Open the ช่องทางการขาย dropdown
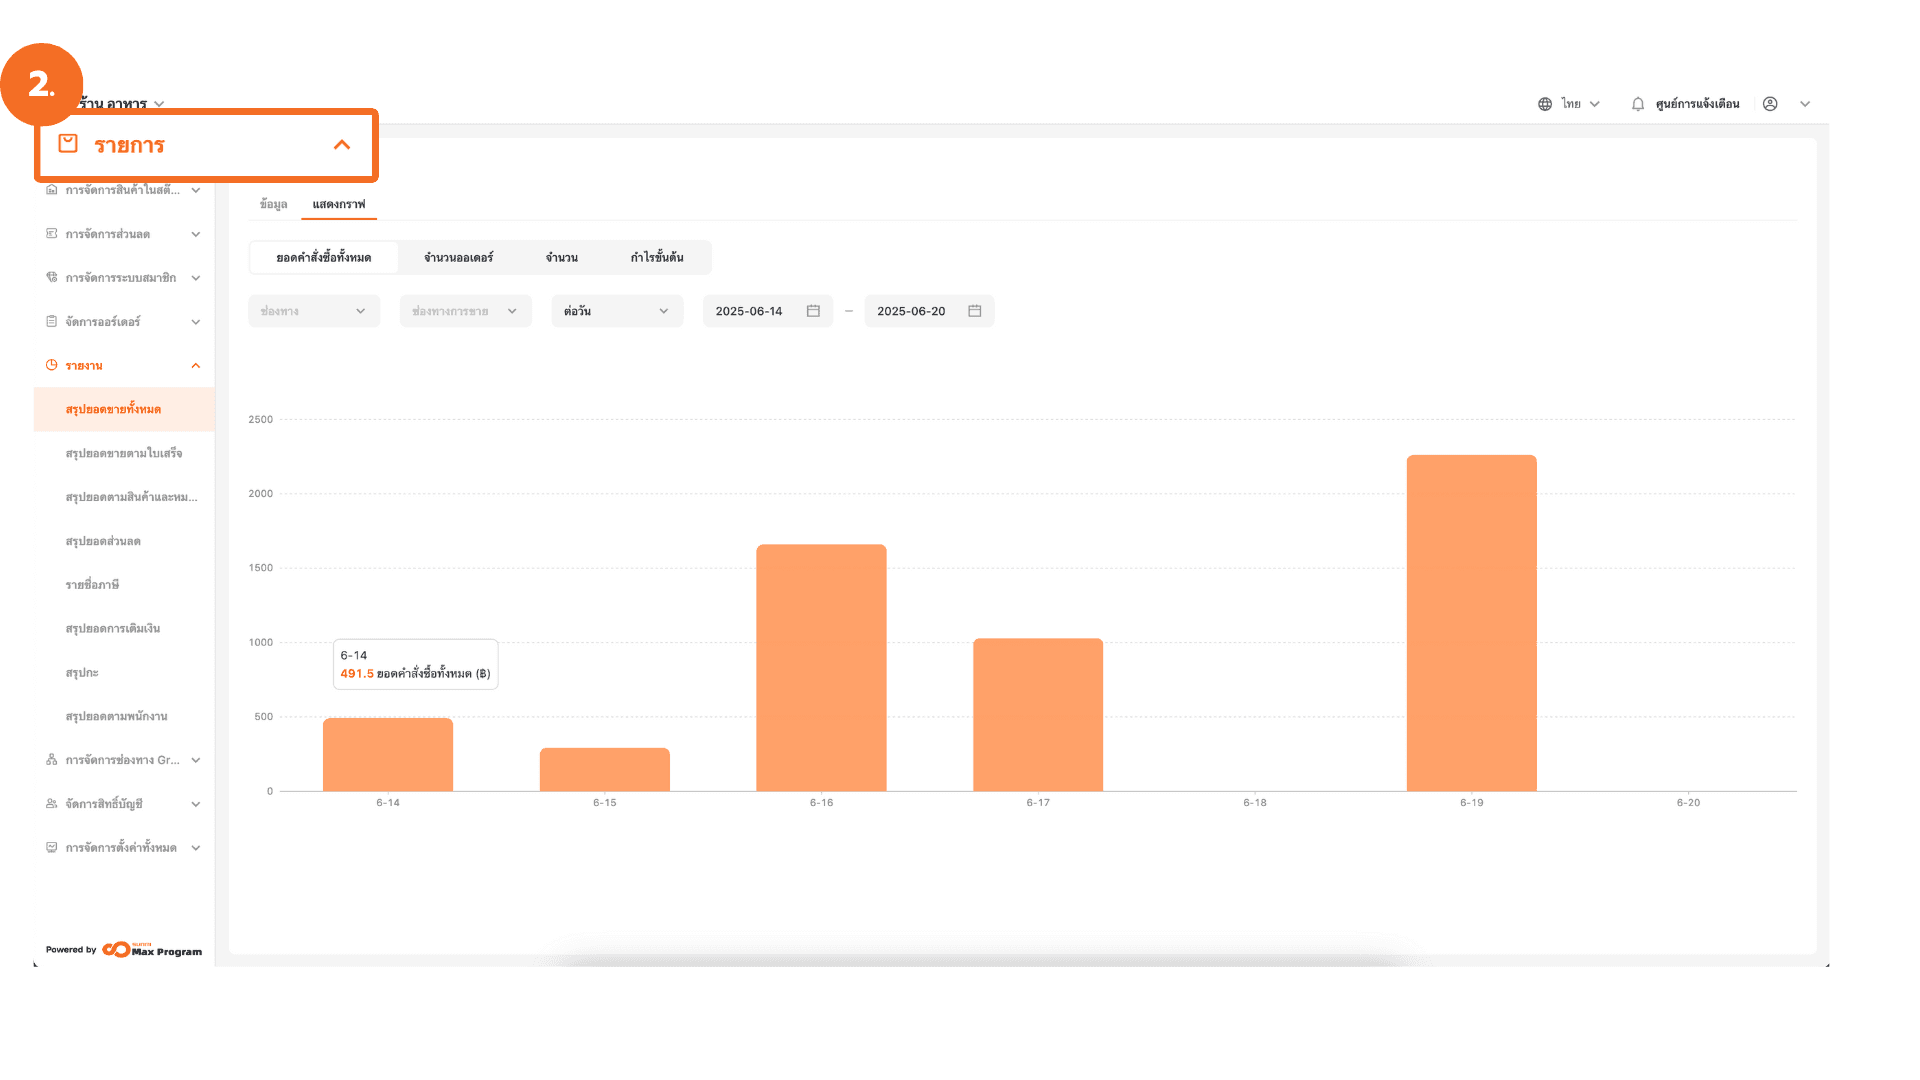Image resolution: width=1920 pixels, height=1080 pixels. [x=465, y=311]
